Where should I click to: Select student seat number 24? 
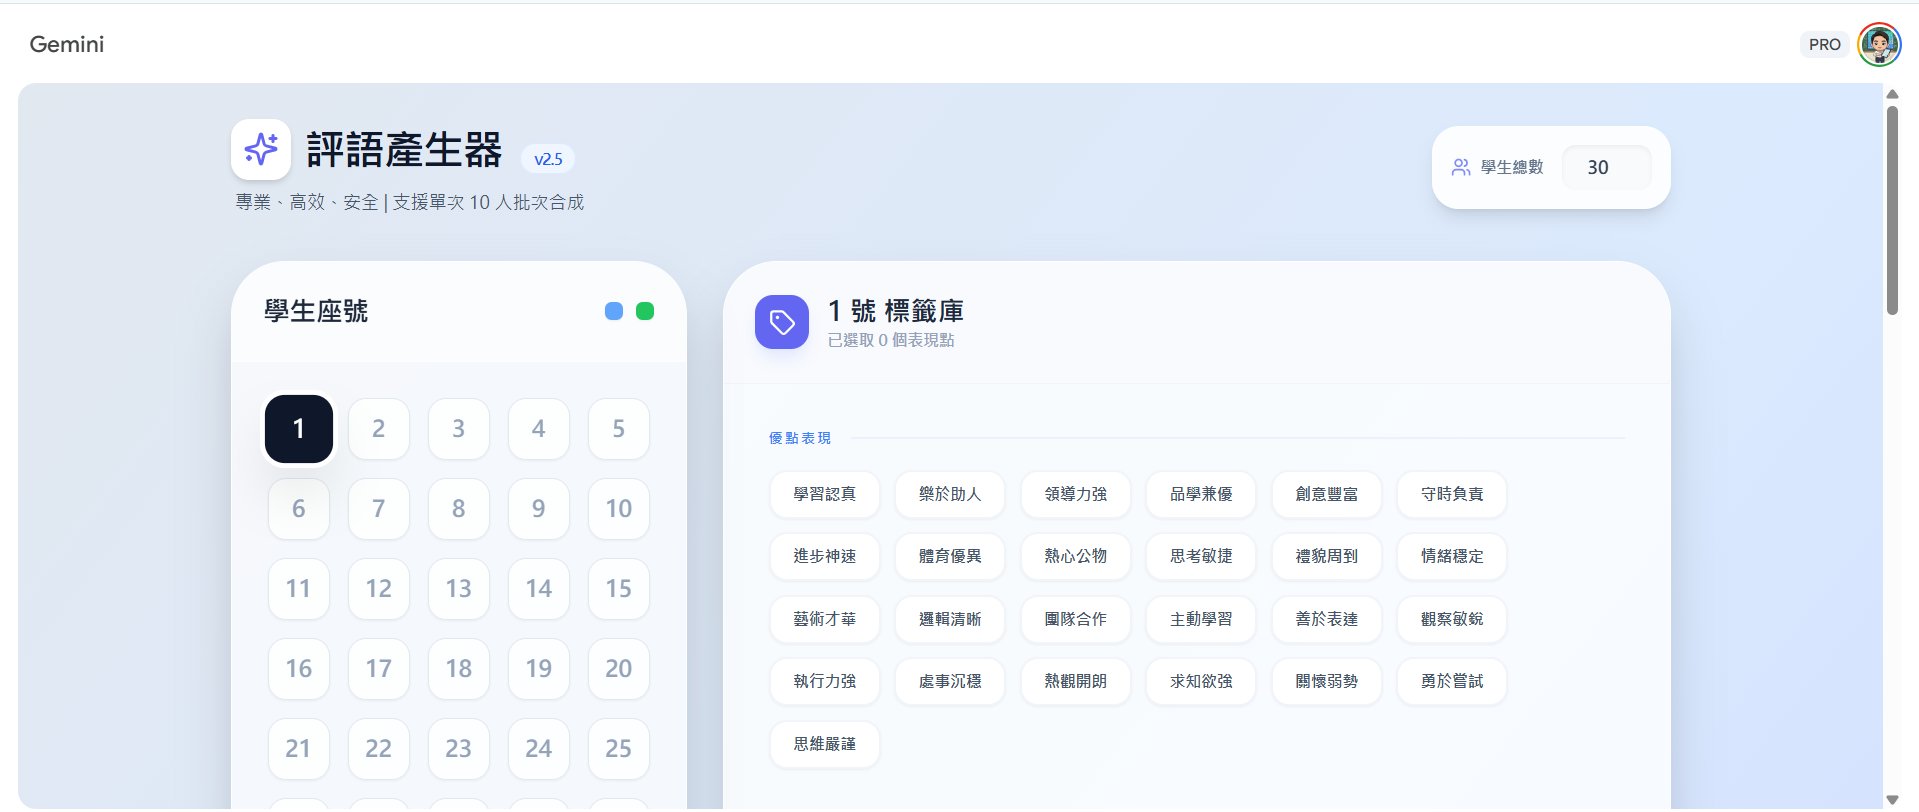[539, 749]
